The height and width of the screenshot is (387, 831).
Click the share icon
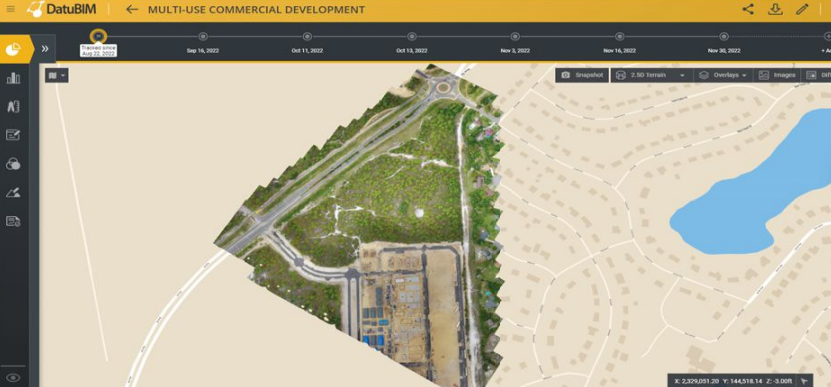click(x=748, y=10)
